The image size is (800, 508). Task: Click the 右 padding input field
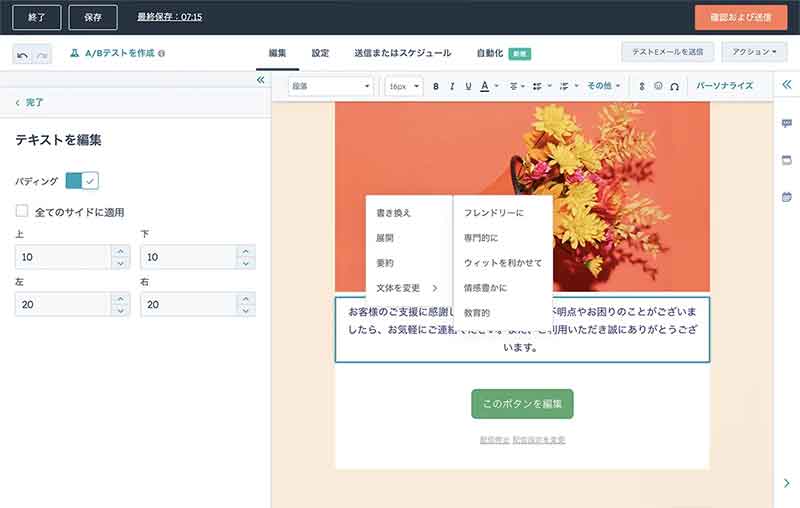[x=189, y=304]
